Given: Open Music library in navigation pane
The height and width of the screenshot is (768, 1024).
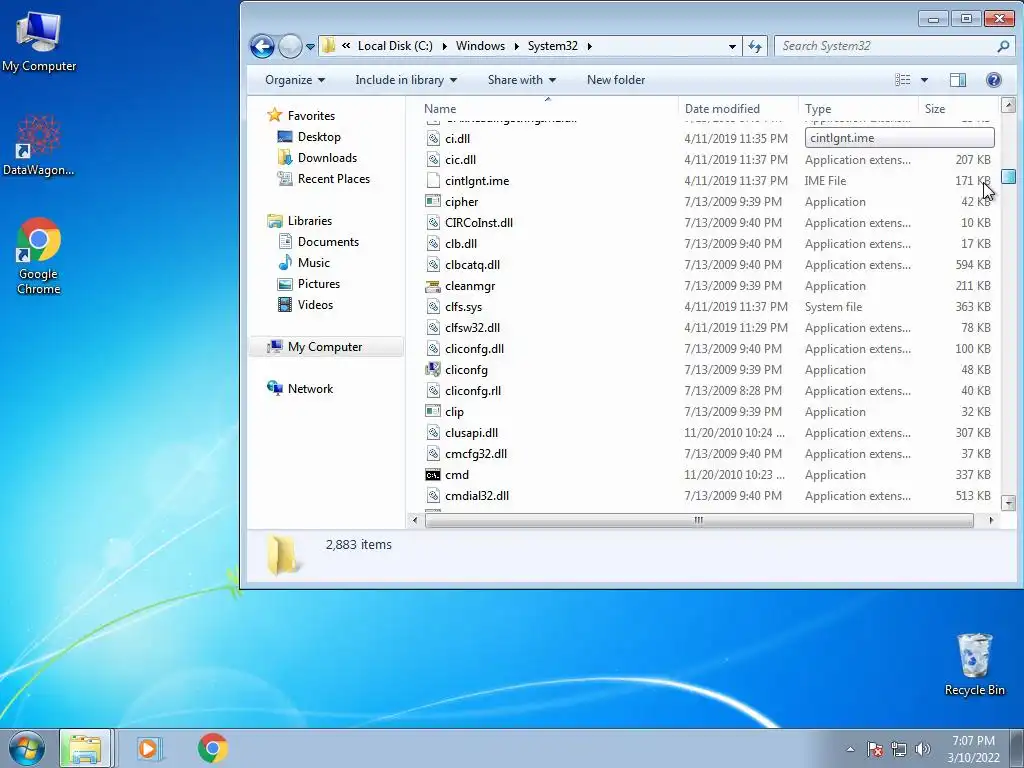Looking at the screenshot, I should (x=313, y=263).
